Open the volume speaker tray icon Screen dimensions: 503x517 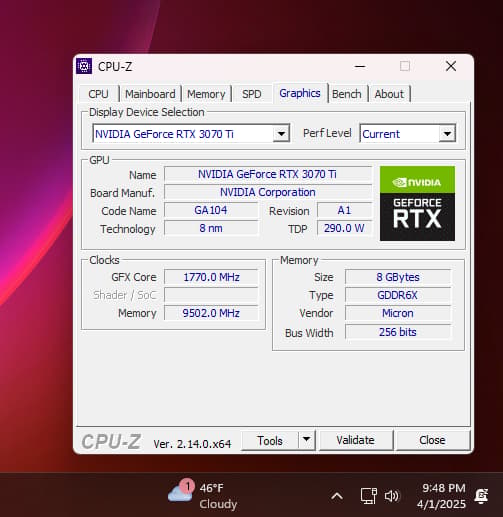pyautogui.click(x=391, y=496)
